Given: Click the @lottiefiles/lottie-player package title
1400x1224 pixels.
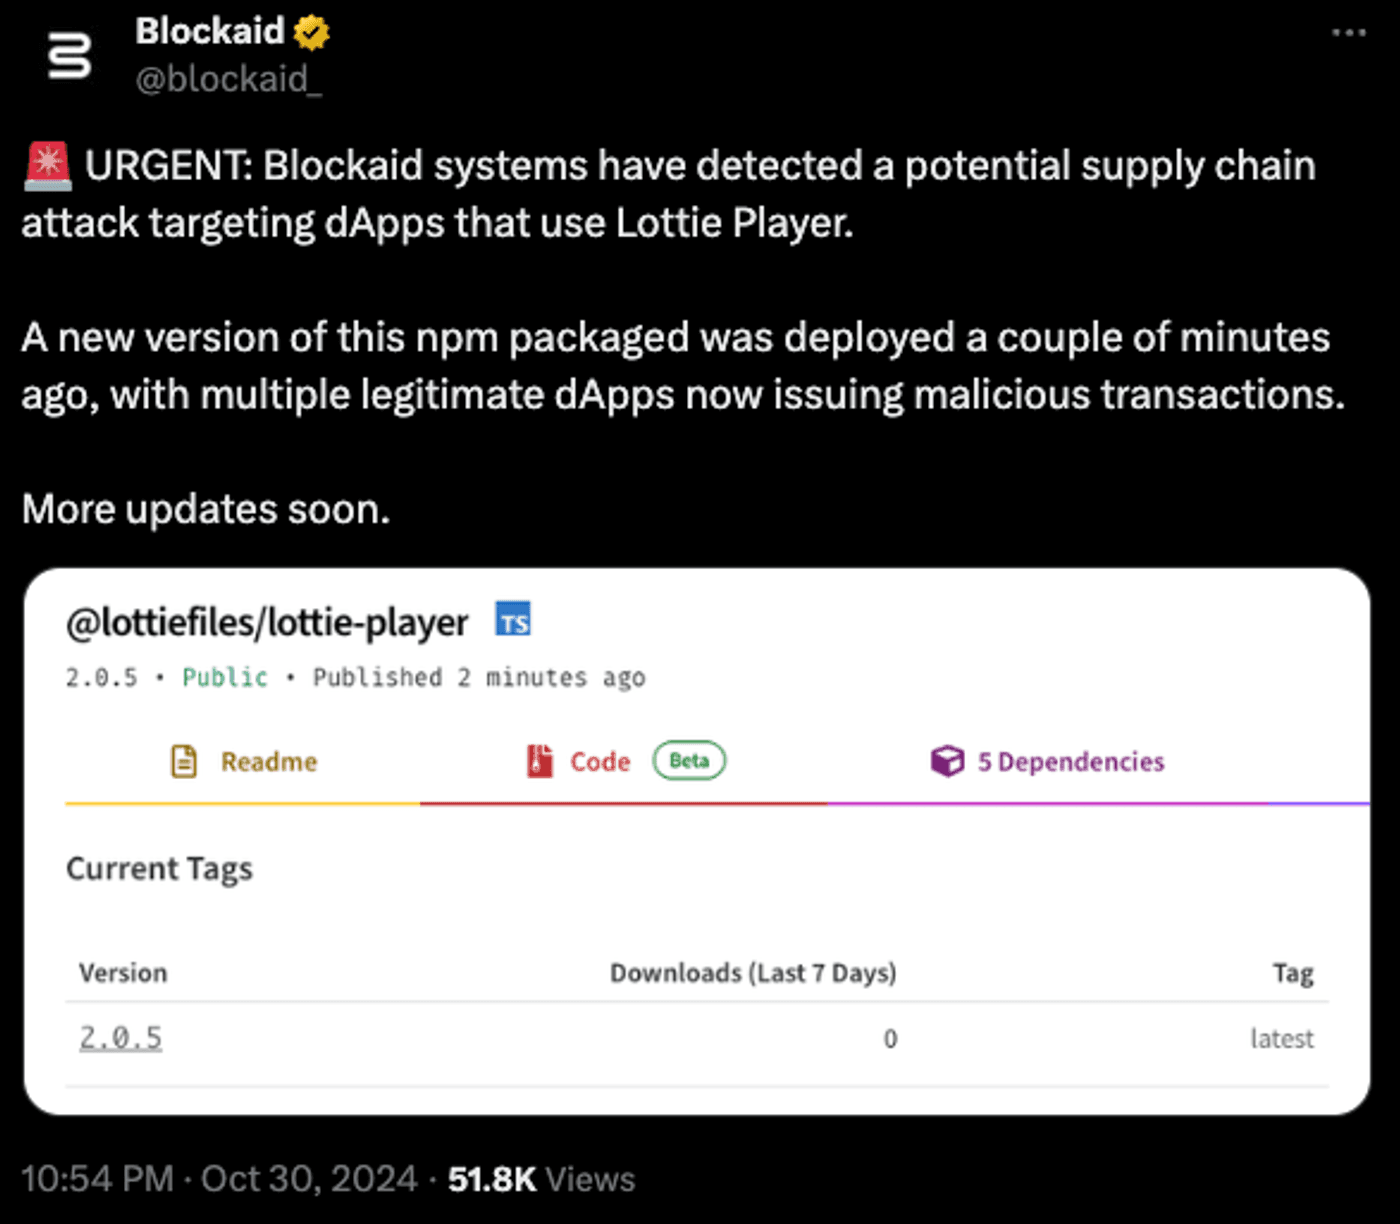Looking at the screenshot, I should click(267, 623).
